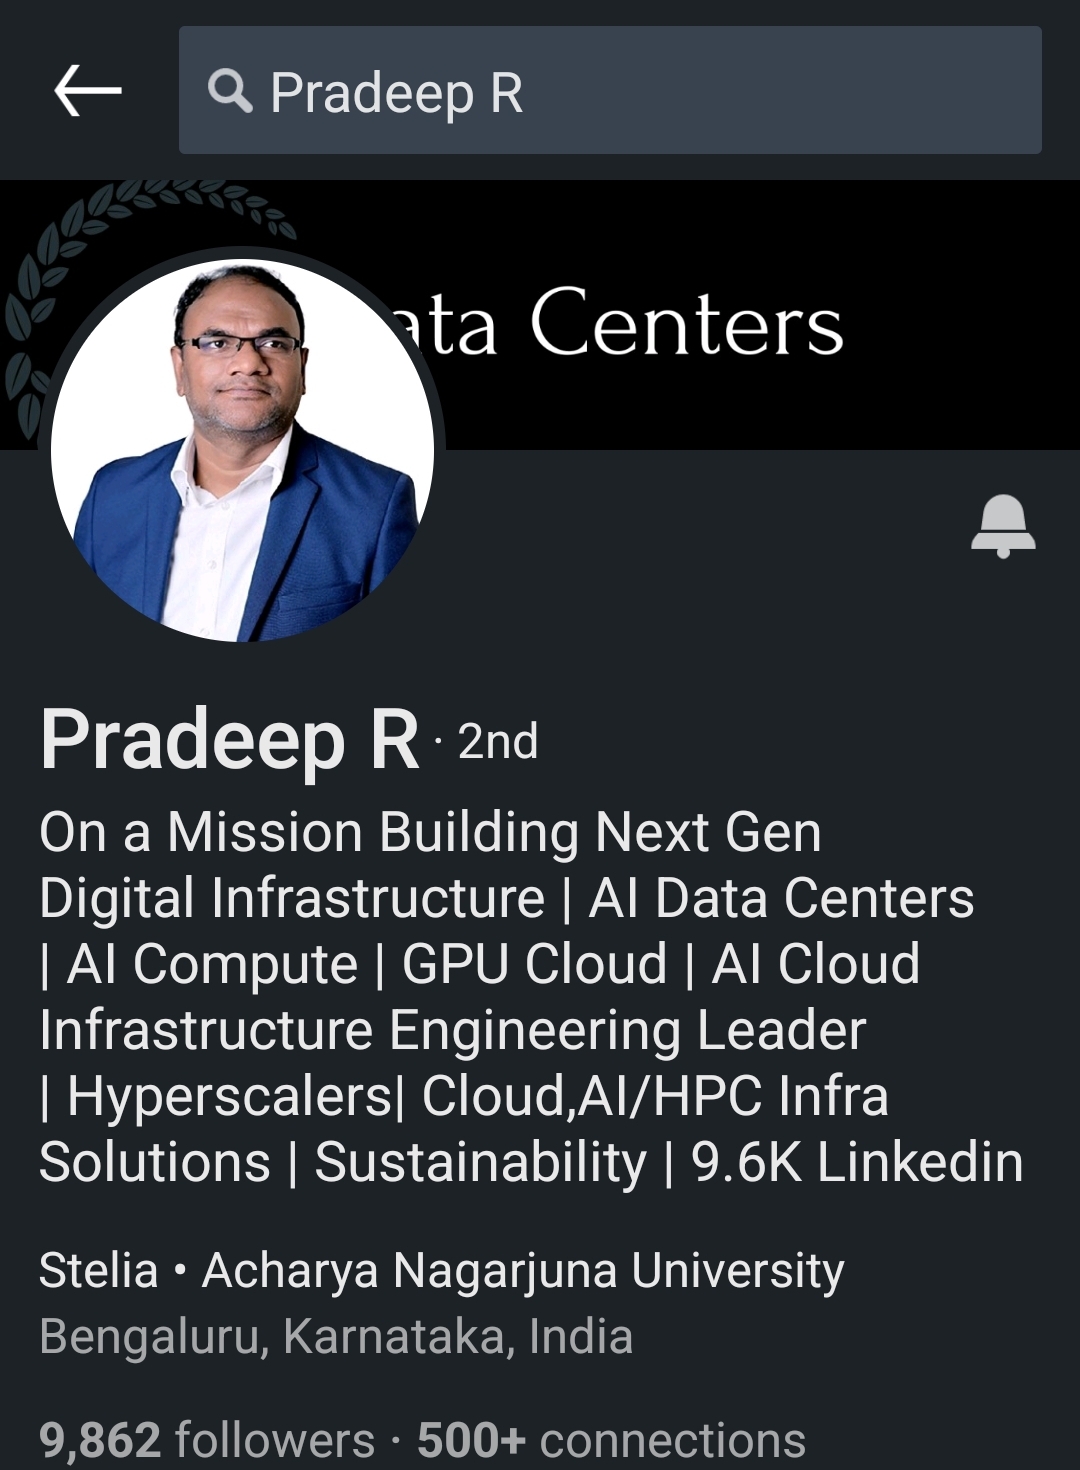Open Acharya Nagarjuna University link

pos(523,1271)
